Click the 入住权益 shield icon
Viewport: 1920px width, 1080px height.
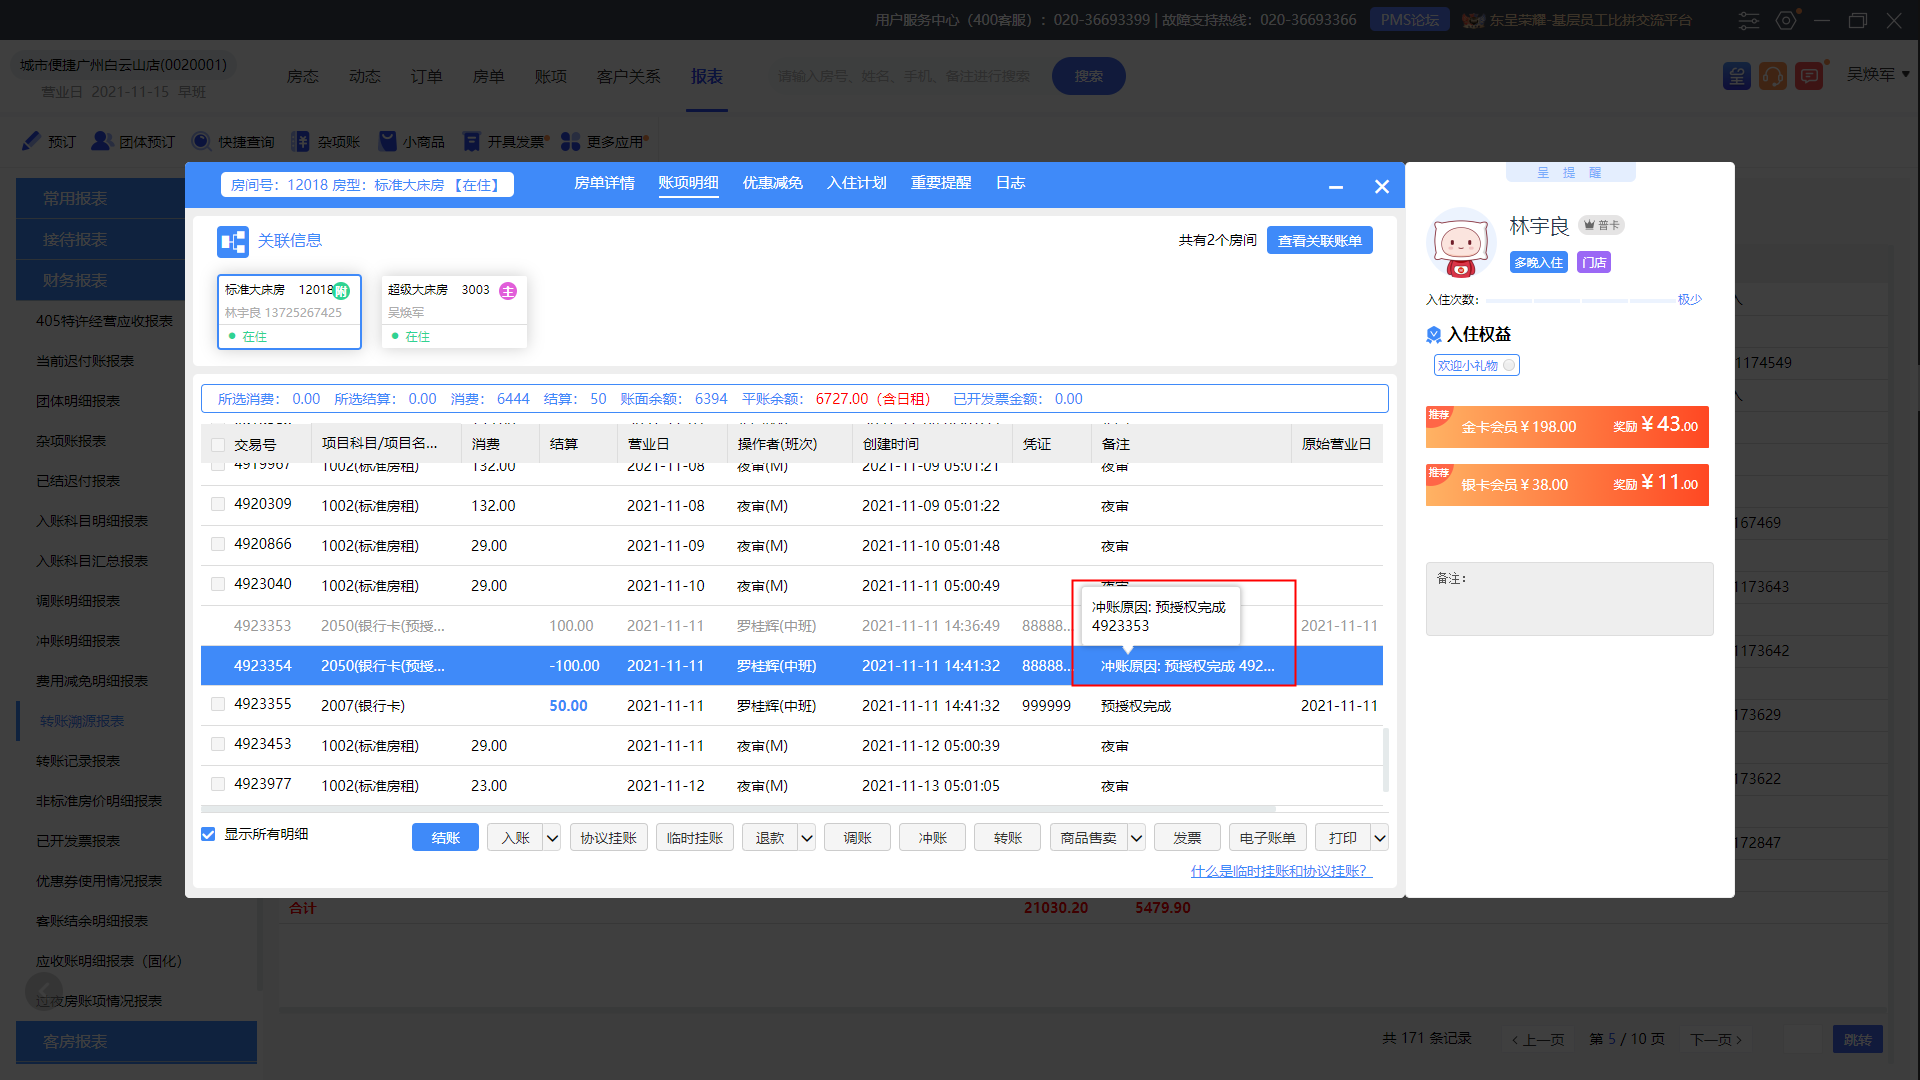coord(1434,334)
